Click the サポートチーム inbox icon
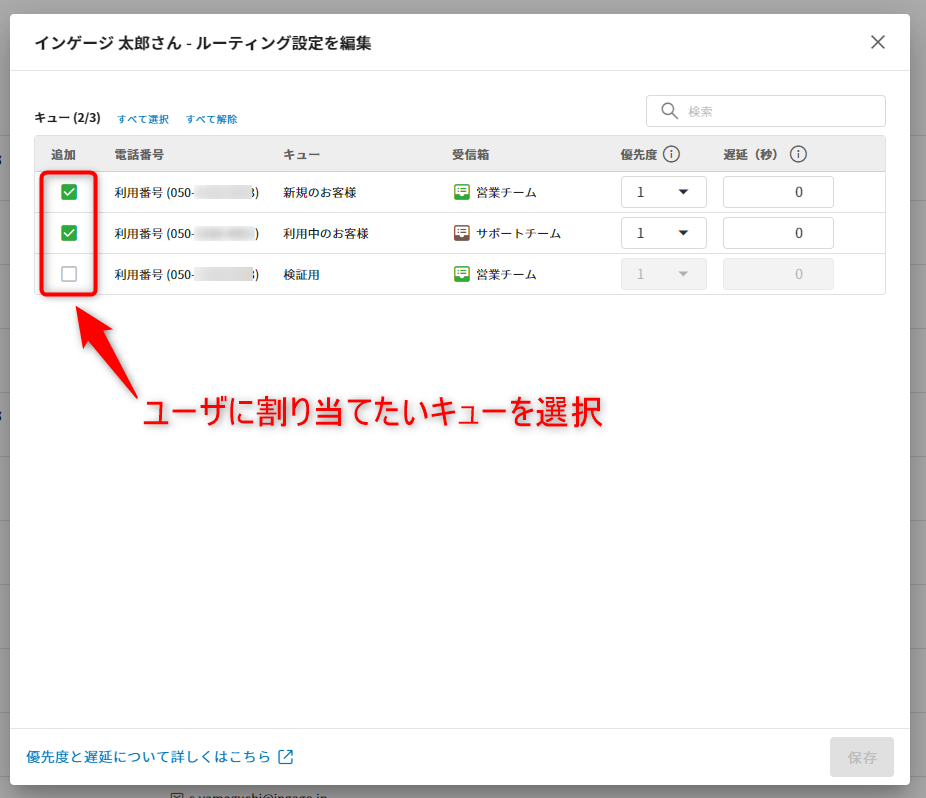This screenshot has width=926, height=798. [x=461, y=233]
